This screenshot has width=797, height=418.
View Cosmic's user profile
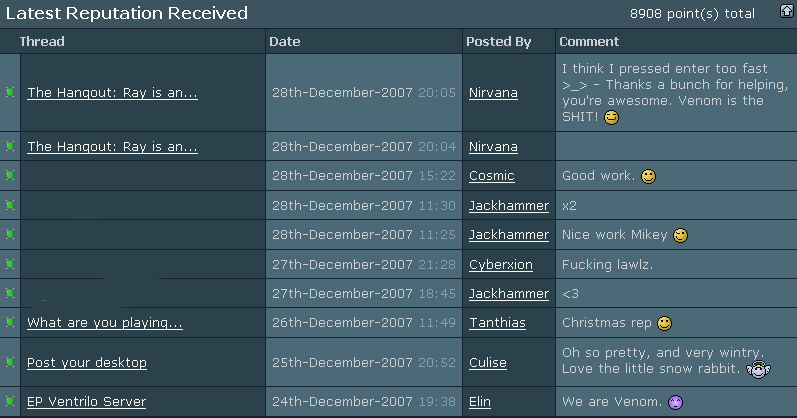pyautogui.click(x=492, y=176)
